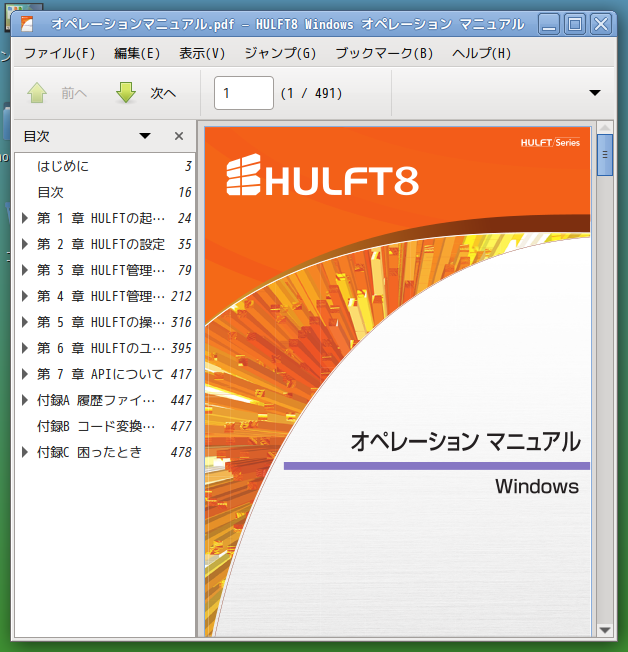This screenshot has width=628, height=652.
Task: Expand 第 6 章 HULFTのユ tree node
Action: pos(25,348)
